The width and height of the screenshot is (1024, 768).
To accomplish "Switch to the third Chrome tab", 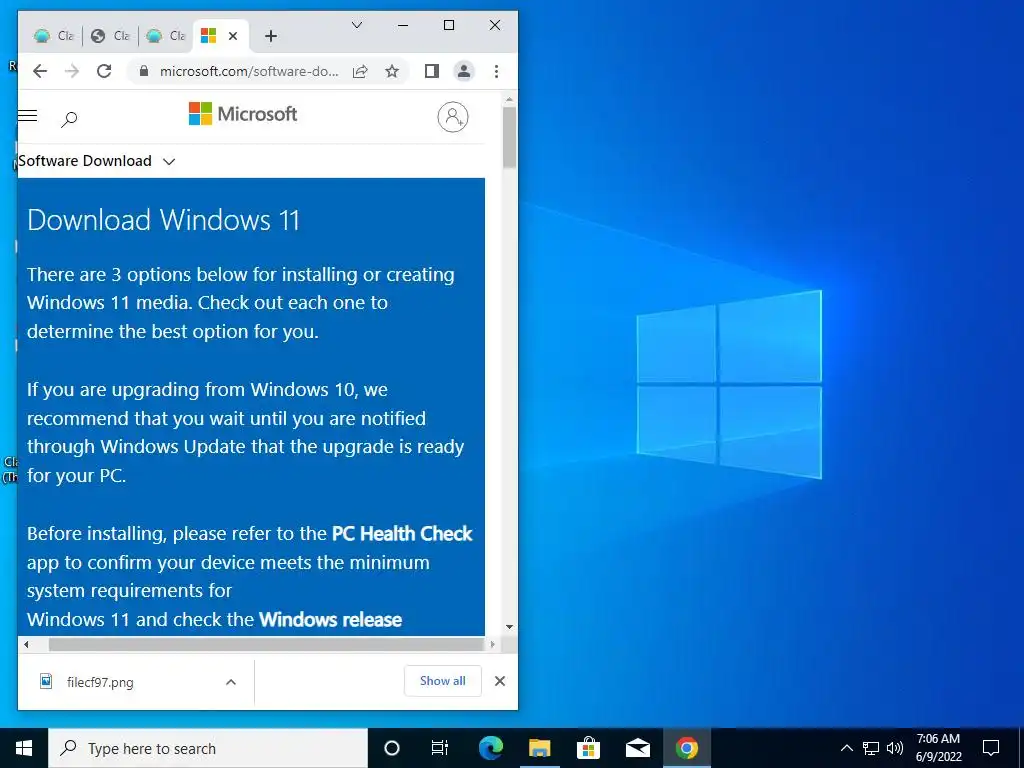I will pyautogui.click(x=166, y=36).
